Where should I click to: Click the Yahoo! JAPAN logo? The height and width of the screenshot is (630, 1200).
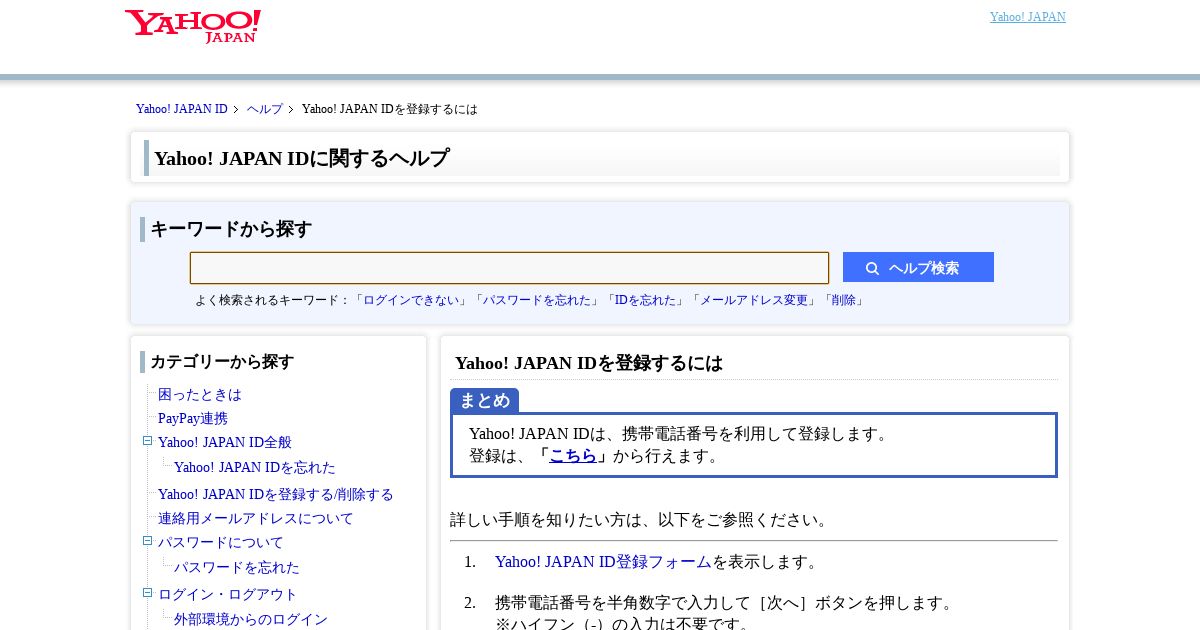[x=193, y=26]
